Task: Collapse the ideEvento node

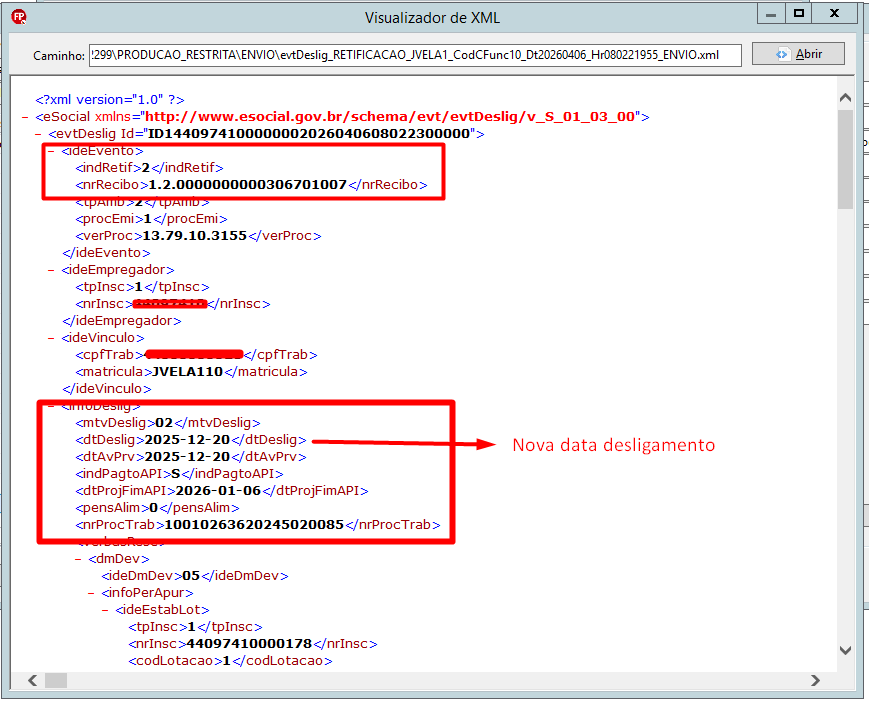Action: [x=51, y=151]
